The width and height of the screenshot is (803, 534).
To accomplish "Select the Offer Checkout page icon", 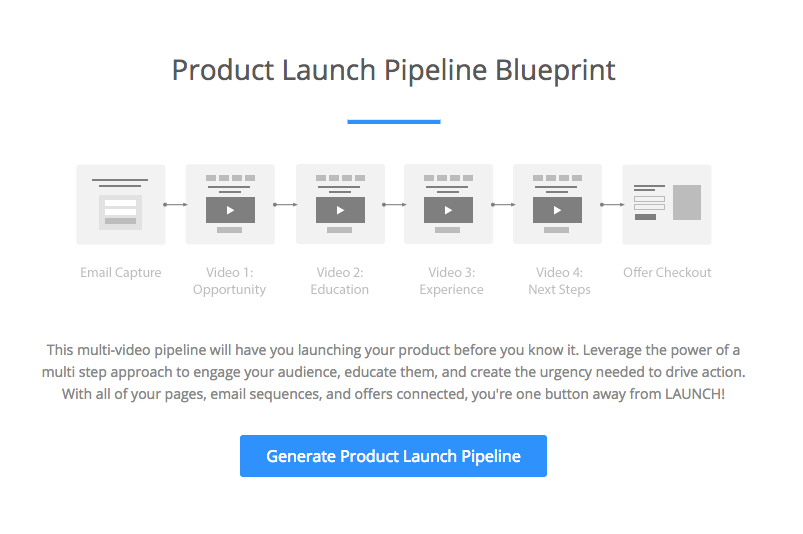I will point(667,204).
